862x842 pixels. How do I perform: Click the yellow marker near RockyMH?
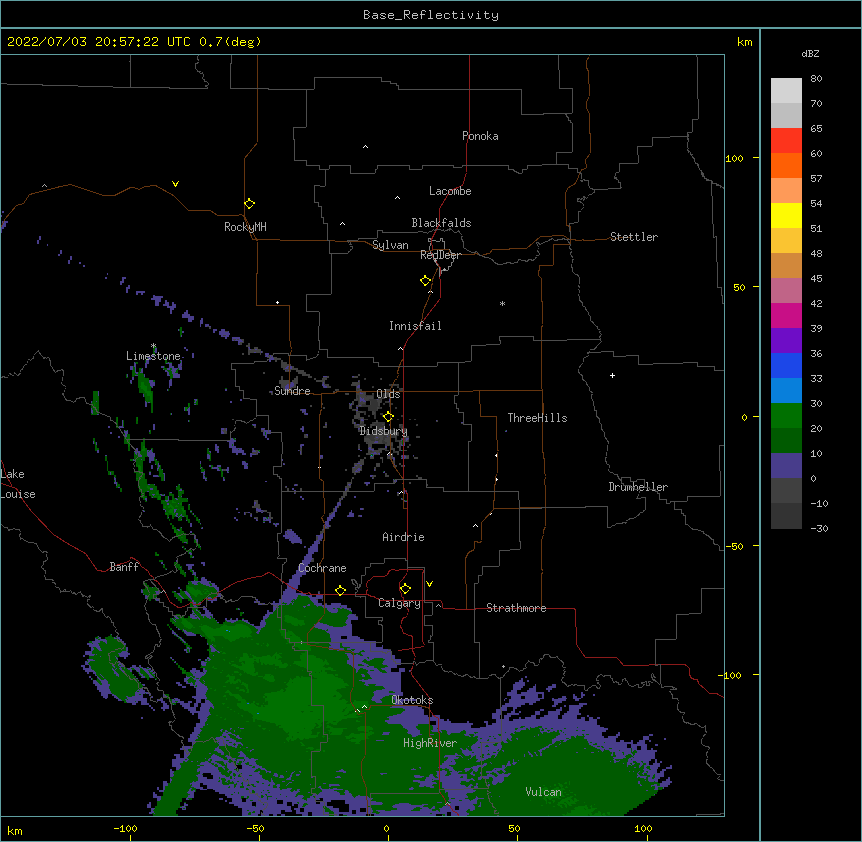tap(250, 204)
